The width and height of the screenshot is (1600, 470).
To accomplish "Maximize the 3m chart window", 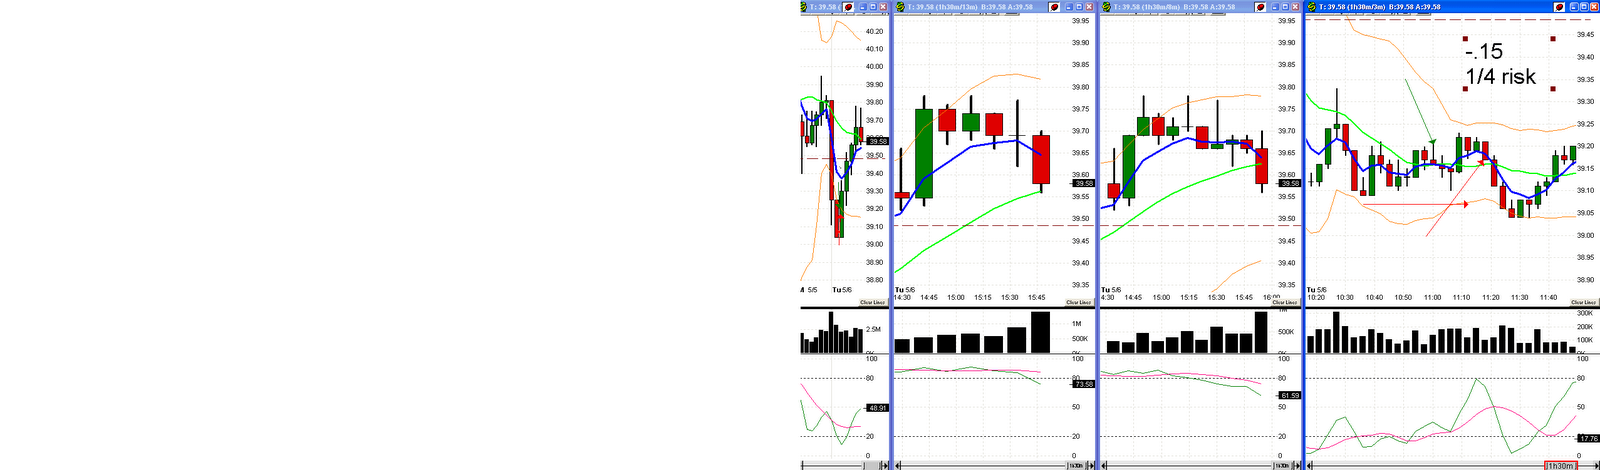I will click(x=1583, y=6).
